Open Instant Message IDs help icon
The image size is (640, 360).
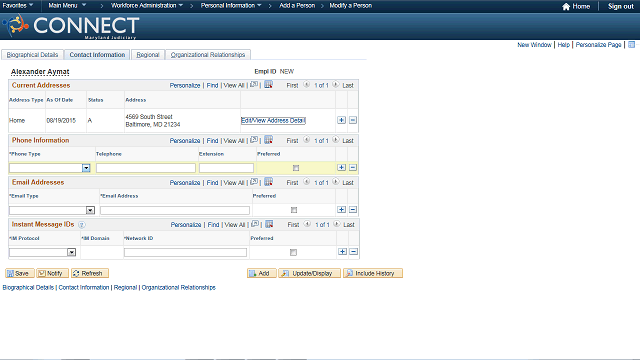coord(81,224)
